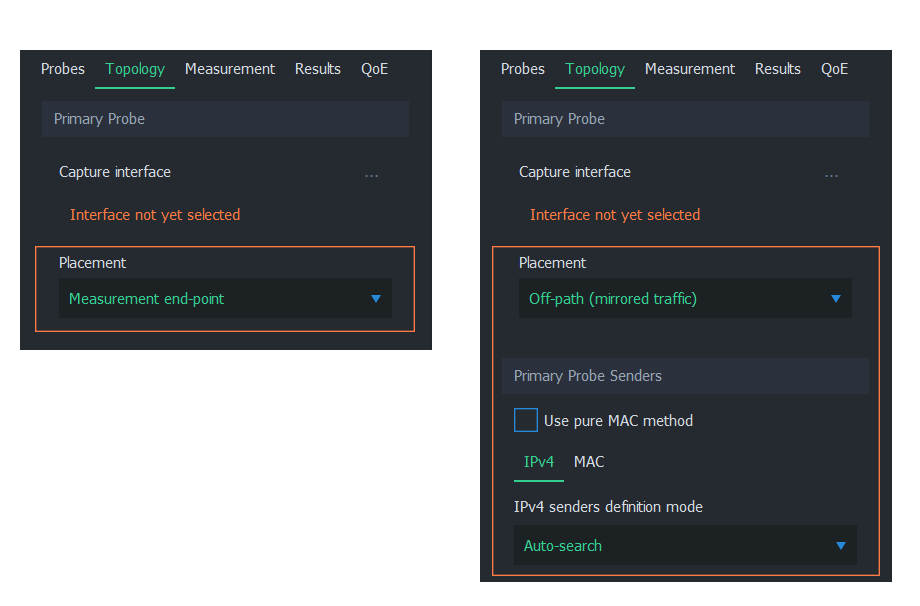Open the ellipsis menu beside left Capture interface
Image resolution: width=920 pixels, height=606 pixels.
point(371,175)
